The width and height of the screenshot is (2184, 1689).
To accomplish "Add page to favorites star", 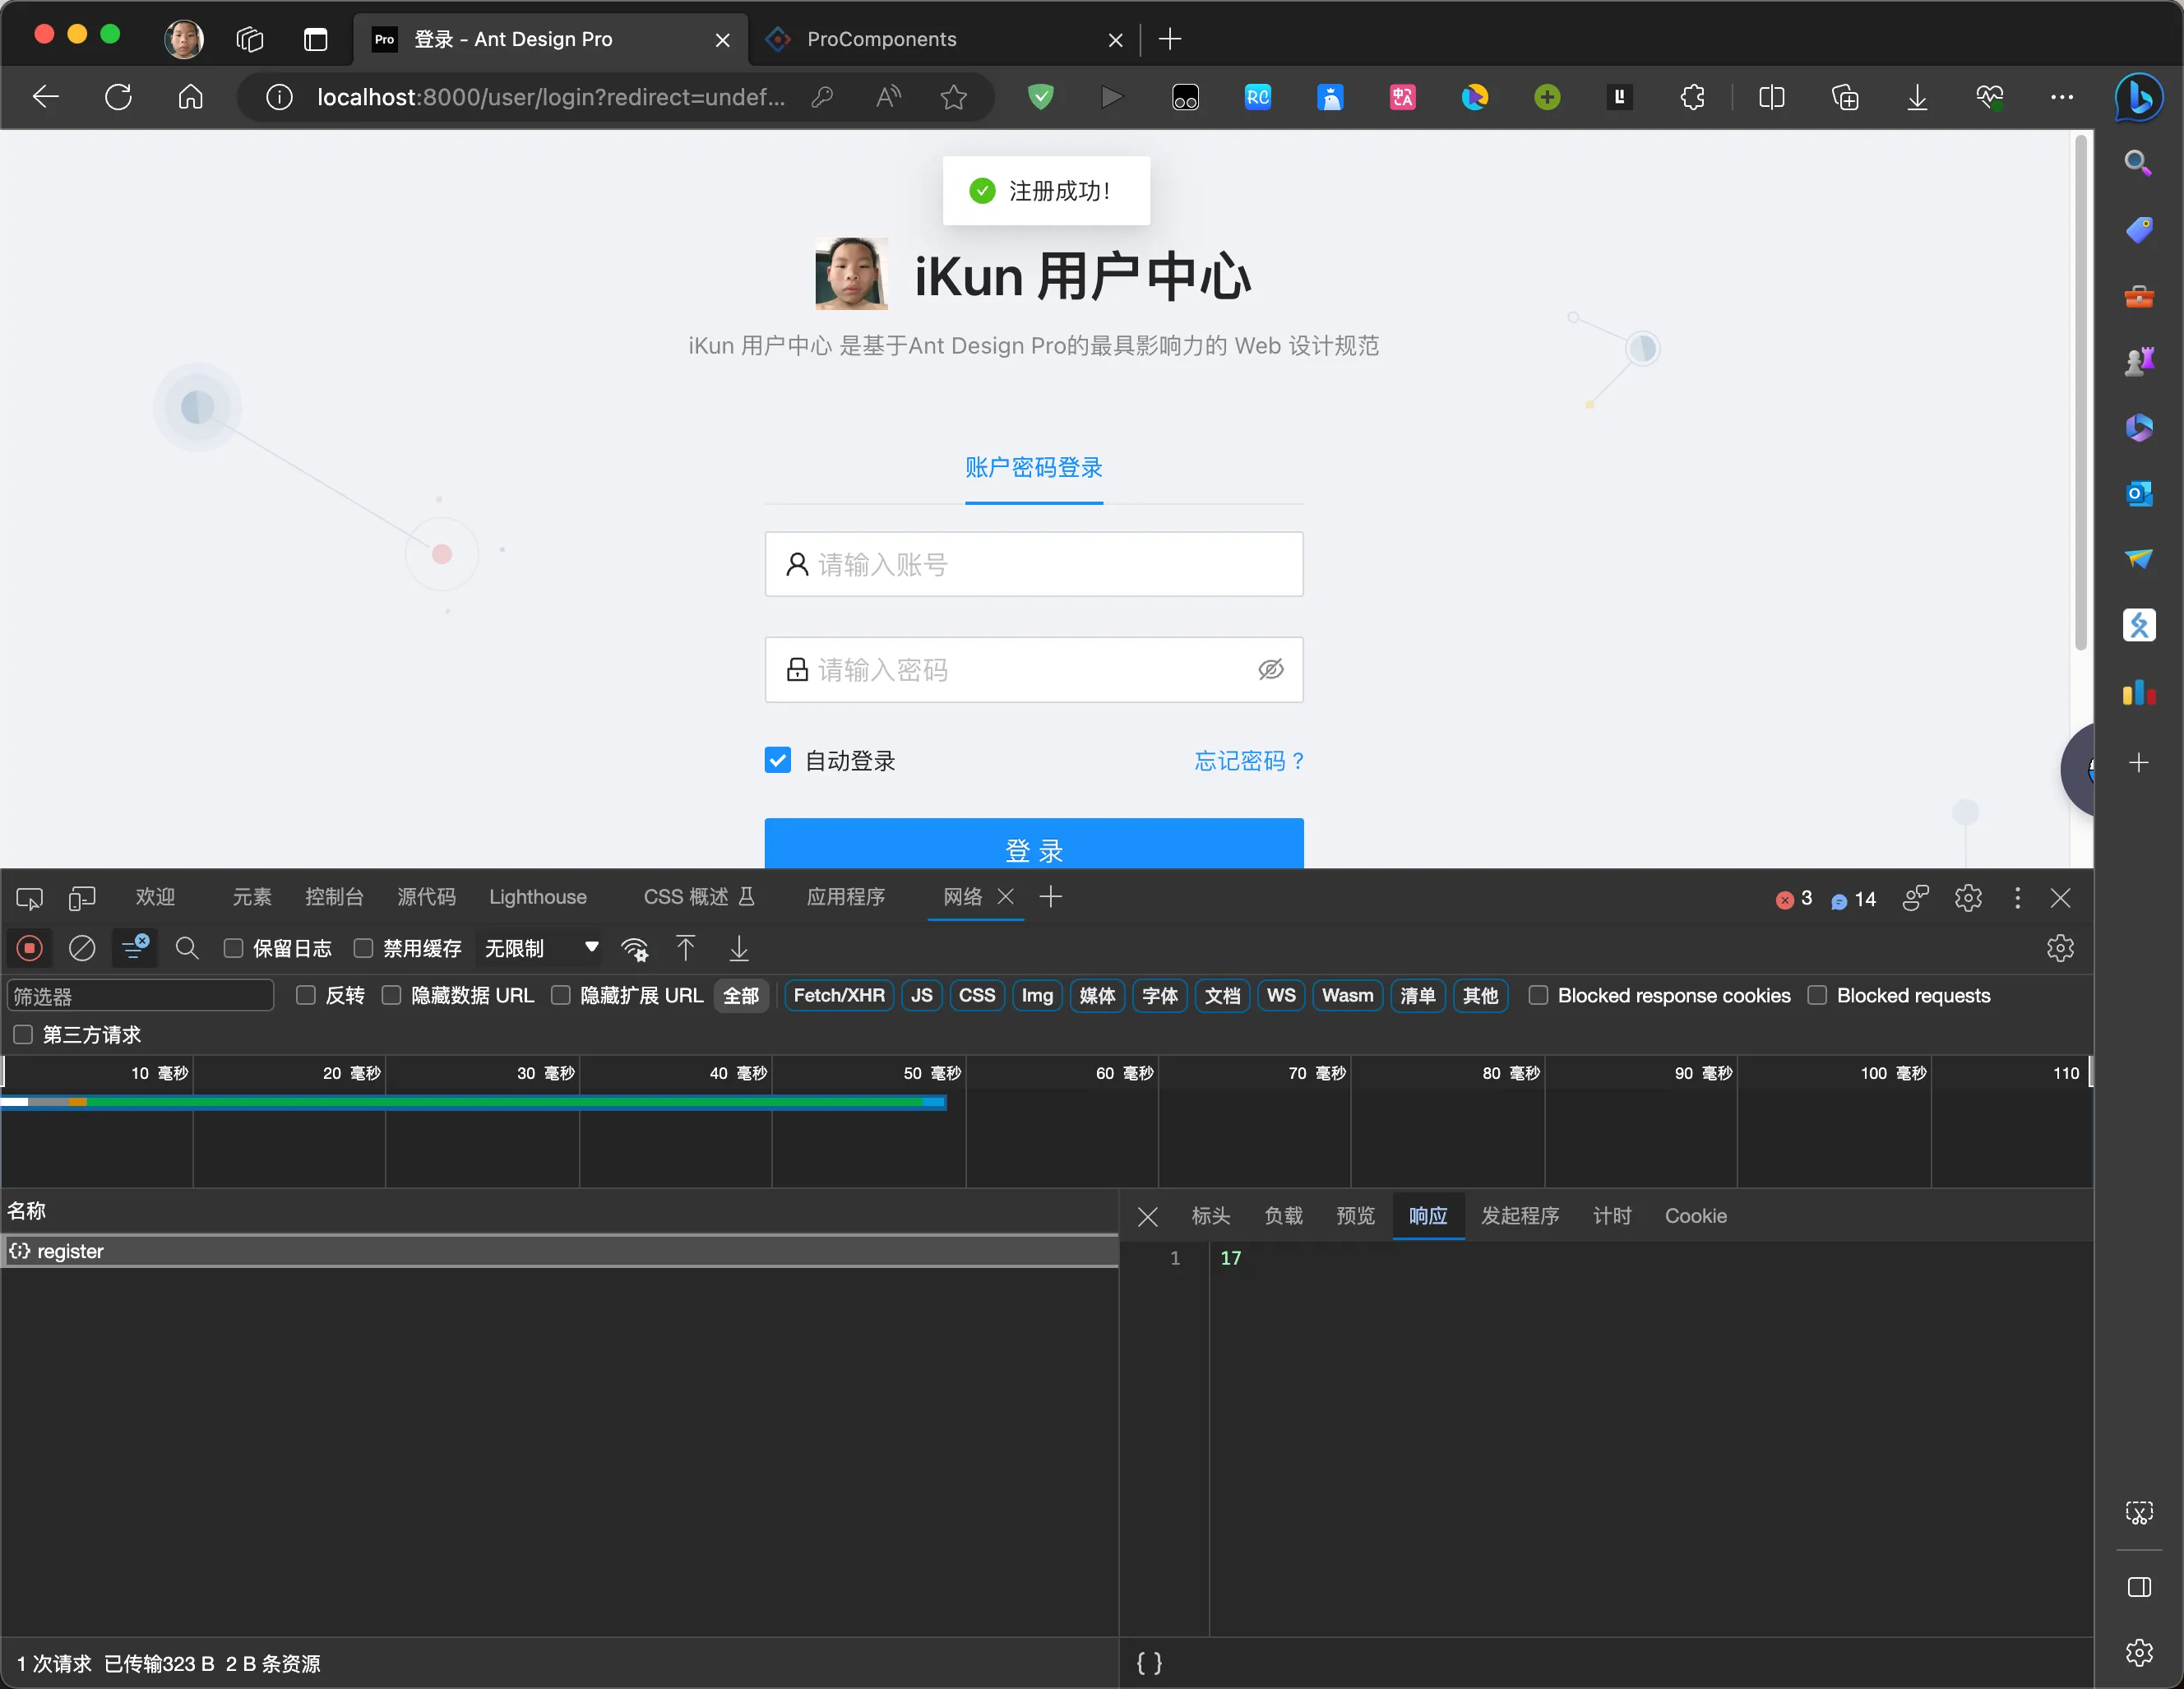I will coord(954,97).
